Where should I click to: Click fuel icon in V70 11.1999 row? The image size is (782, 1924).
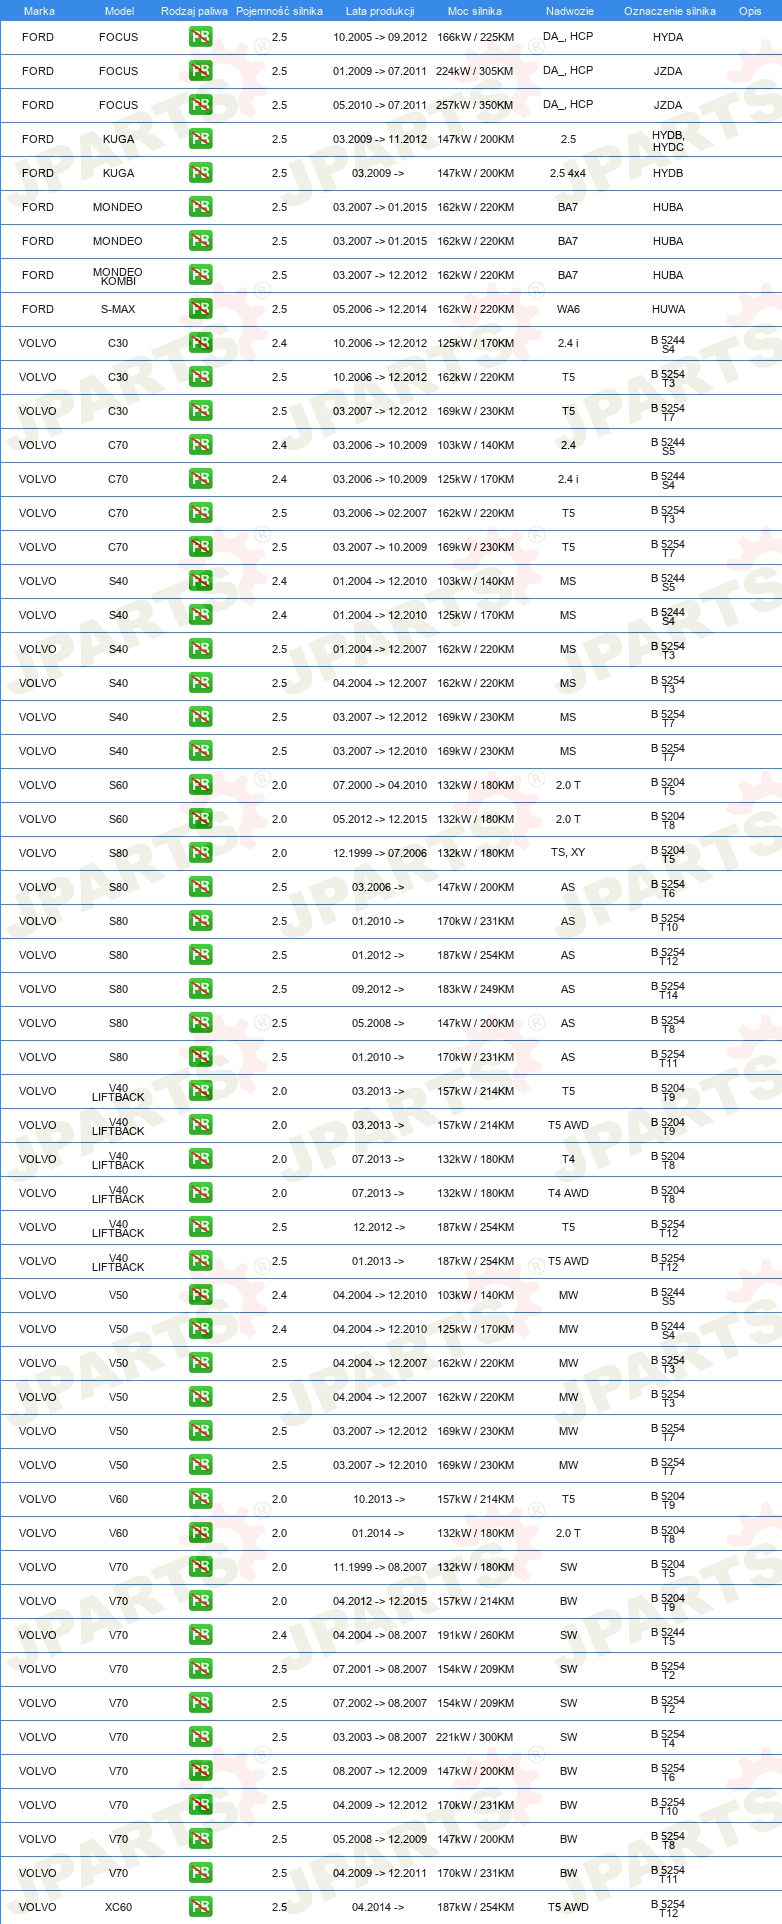(200, 1567)
